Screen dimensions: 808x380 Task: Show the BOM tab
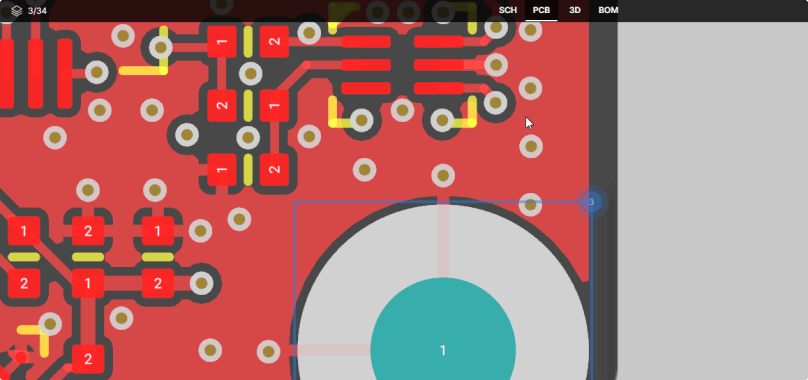pos(608,10)
